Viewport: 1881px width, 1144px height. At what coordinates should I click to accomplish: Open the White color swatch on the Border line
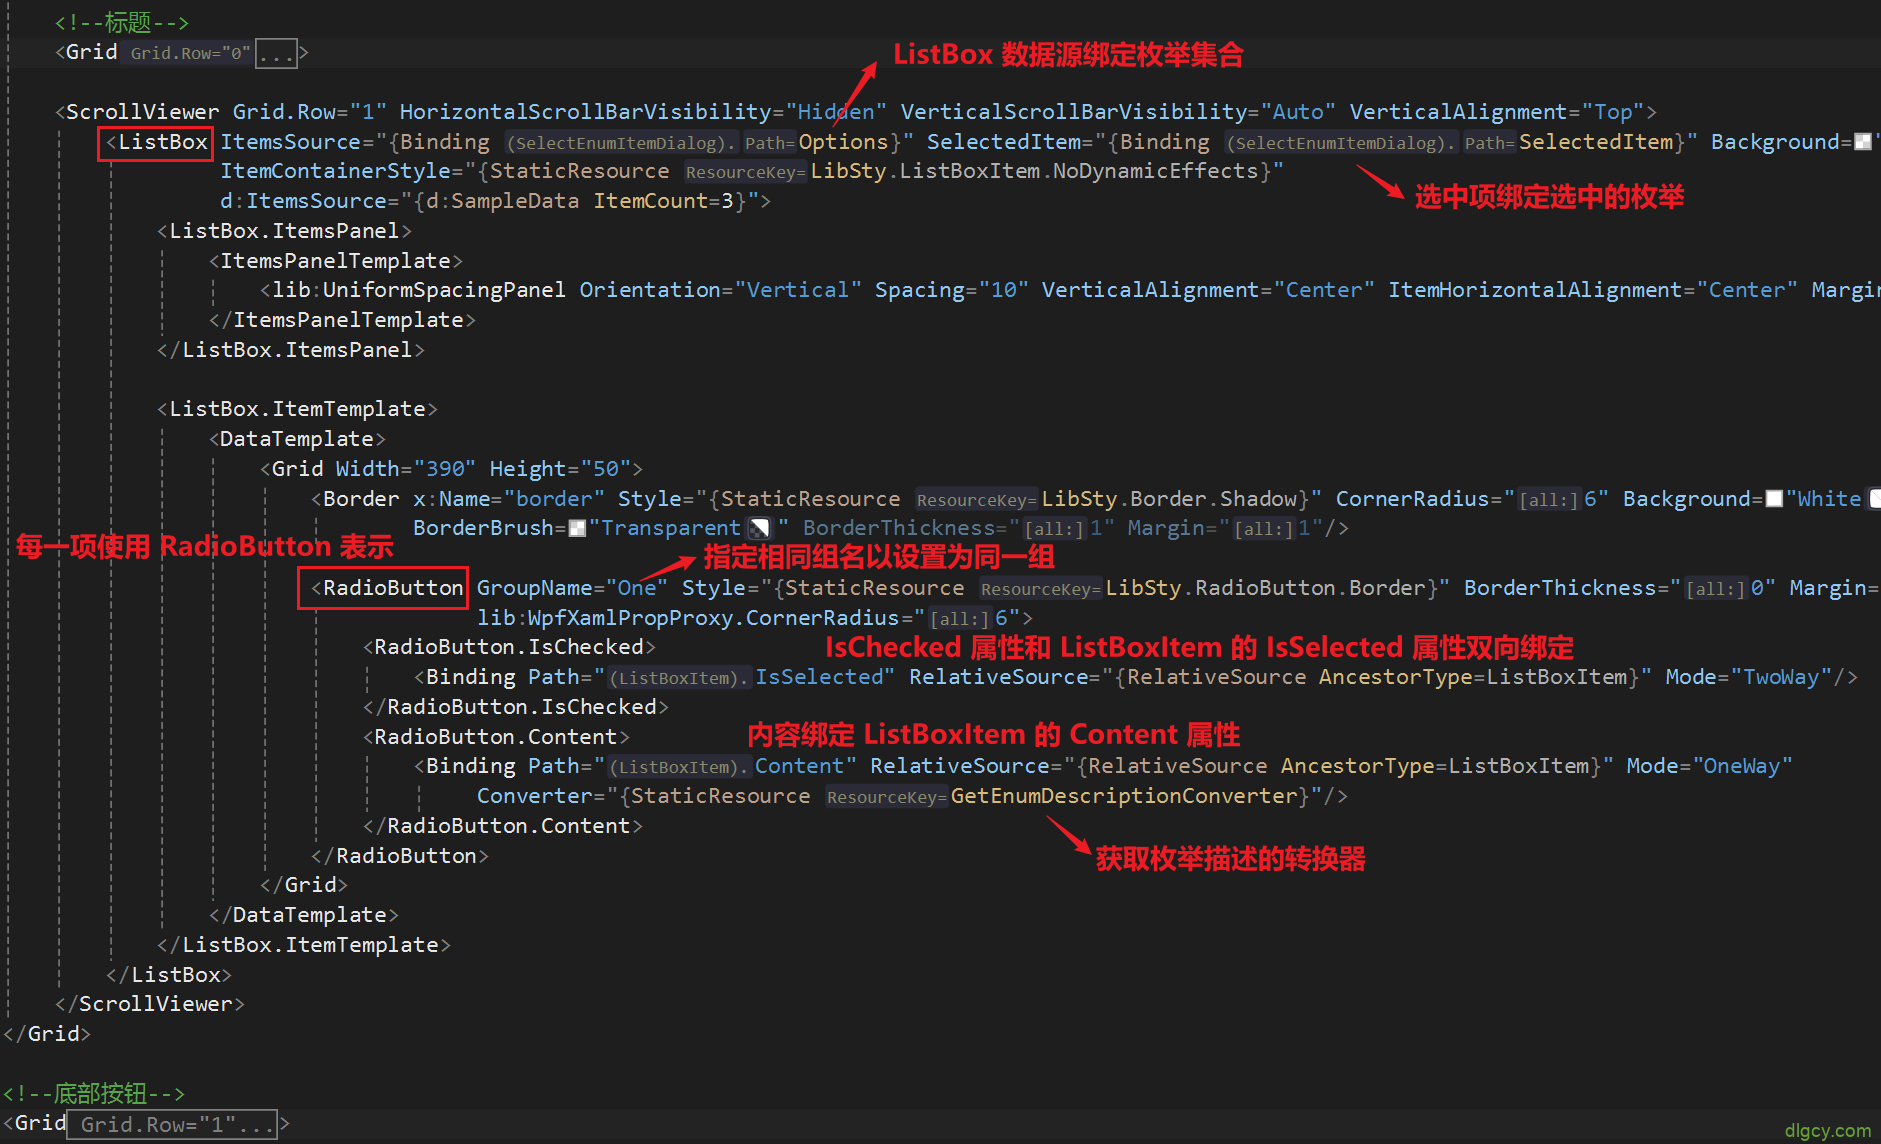pos(1774,499)
